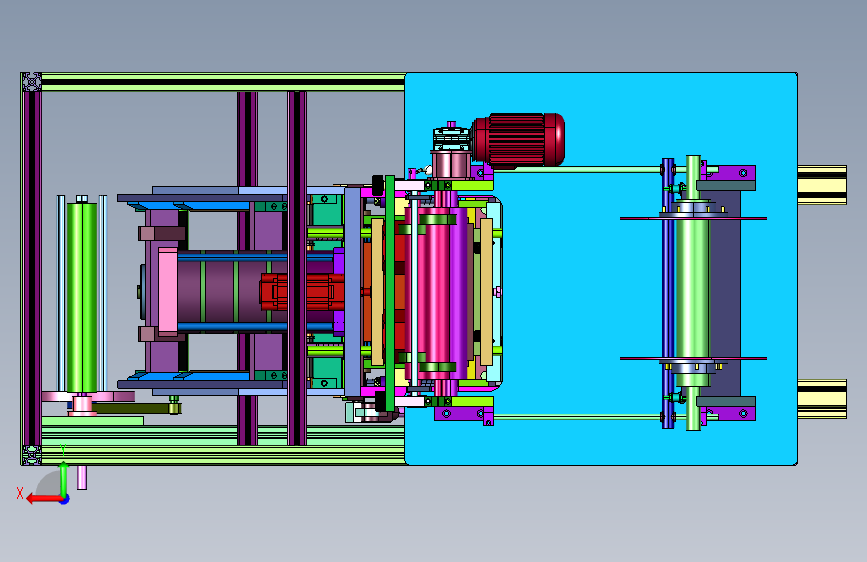The height and width of the screenshot is (562, 867).
Task: Pick the hex bolt atop the green roller
Action: [x=82, y=199]
